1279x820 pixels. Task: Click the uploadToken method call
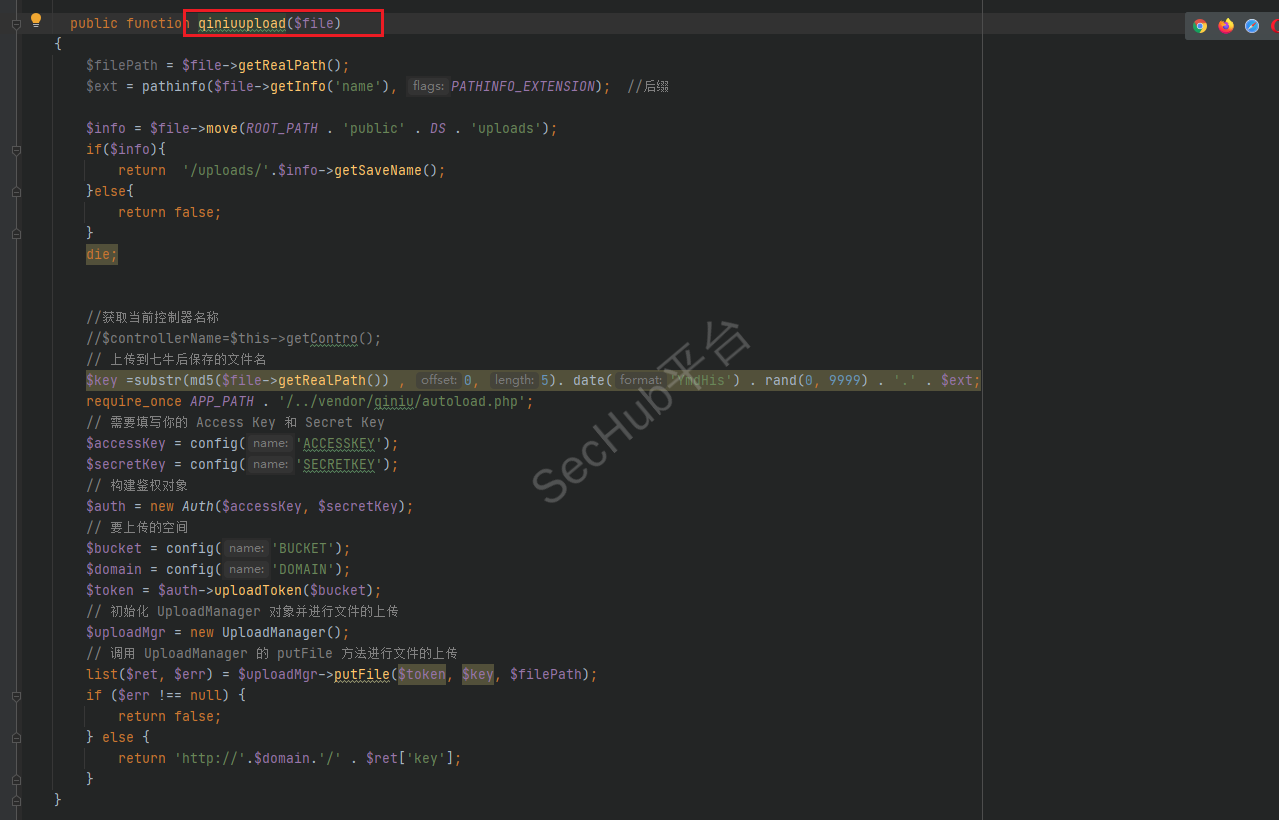coord(257,590)
